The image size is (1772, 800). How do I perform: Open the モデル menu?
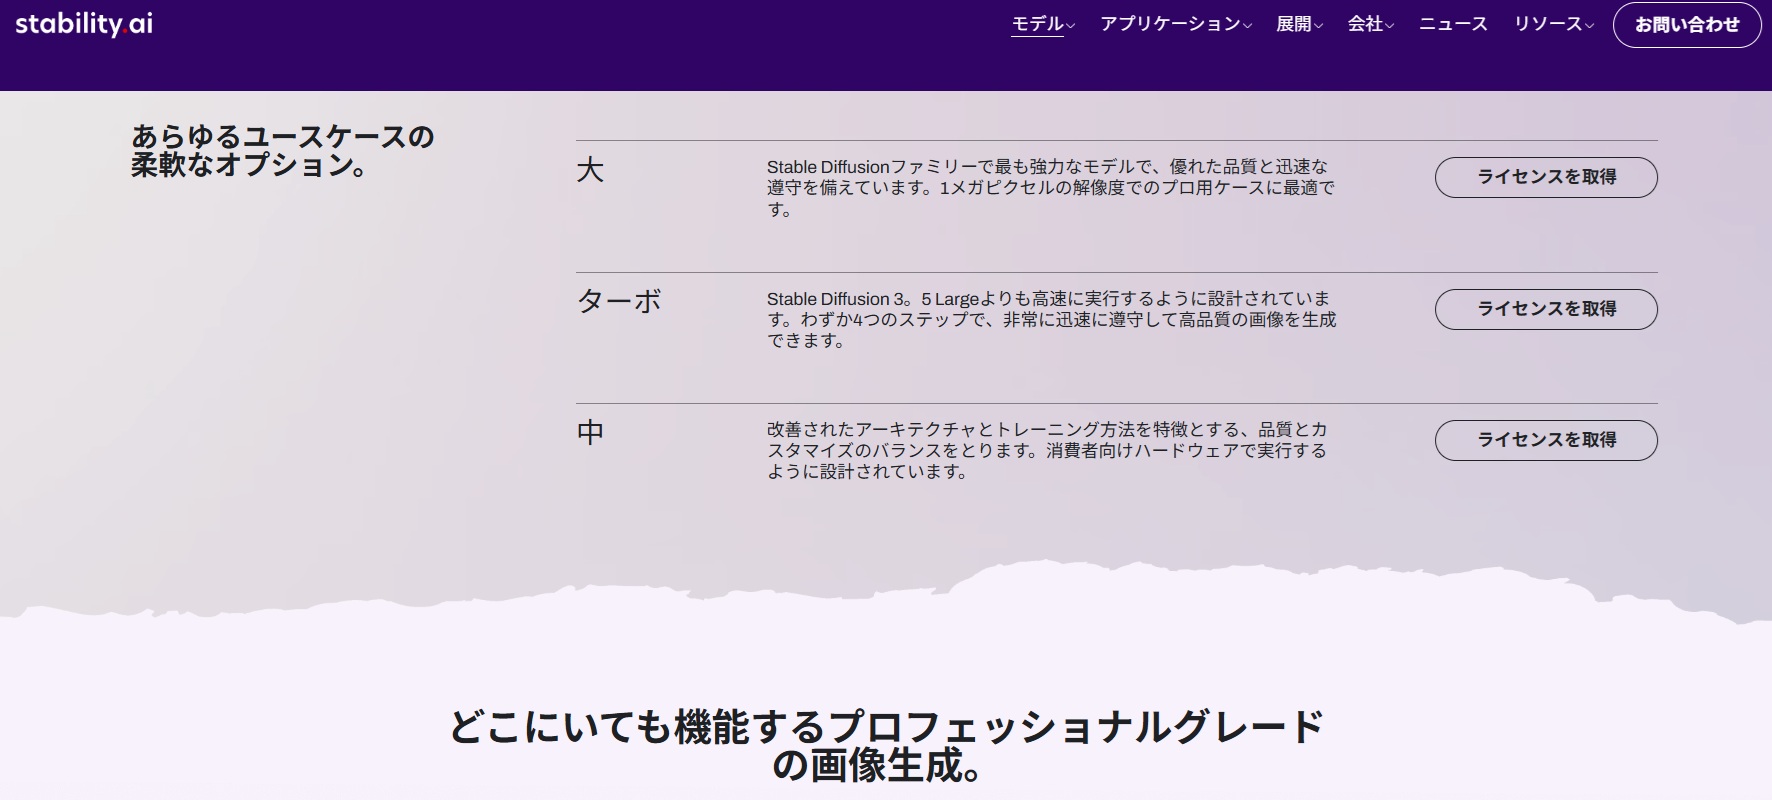point(1037,24)
